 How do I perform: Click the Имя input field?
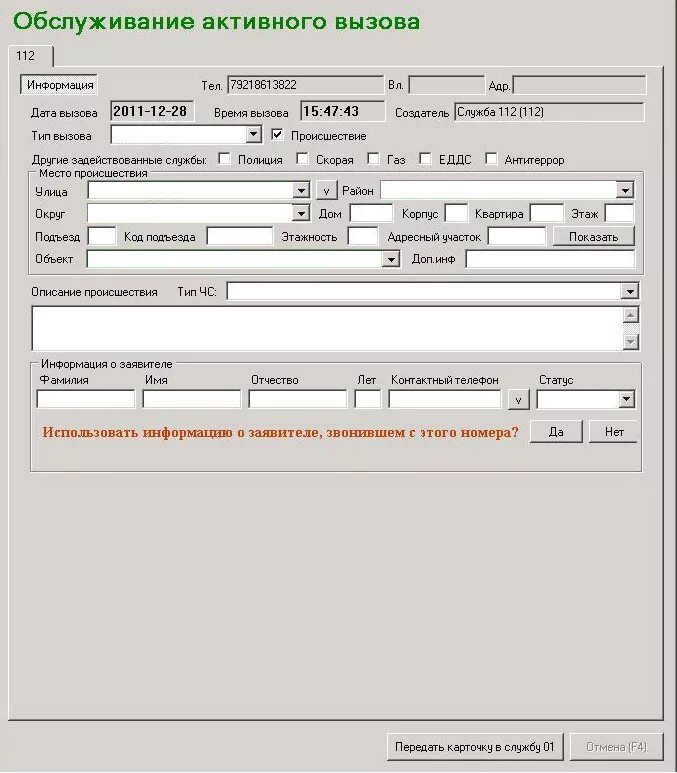click(191, 399)
